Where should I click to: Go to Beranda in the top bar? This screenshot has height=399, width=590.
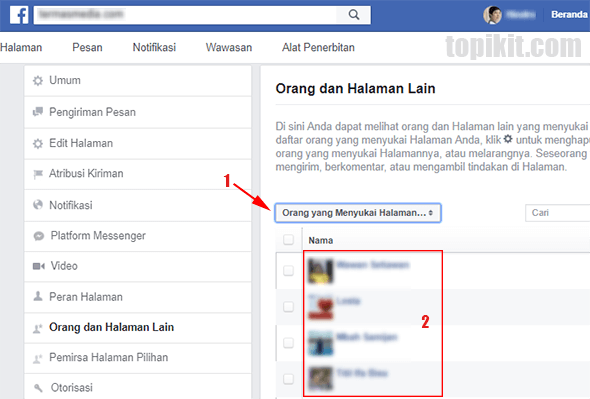(569, 15)
